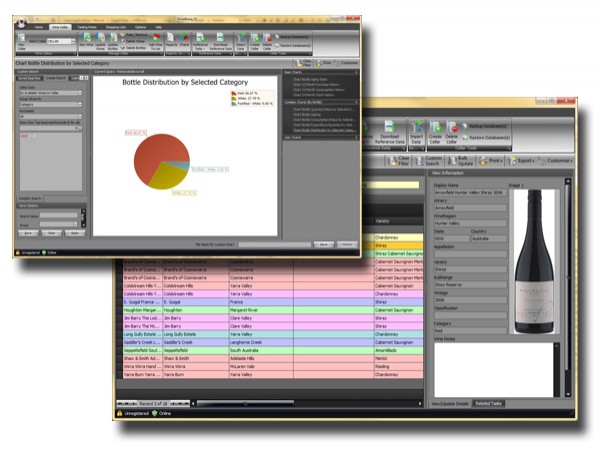Click Restore Database(s) in back window

pos(486,137)
